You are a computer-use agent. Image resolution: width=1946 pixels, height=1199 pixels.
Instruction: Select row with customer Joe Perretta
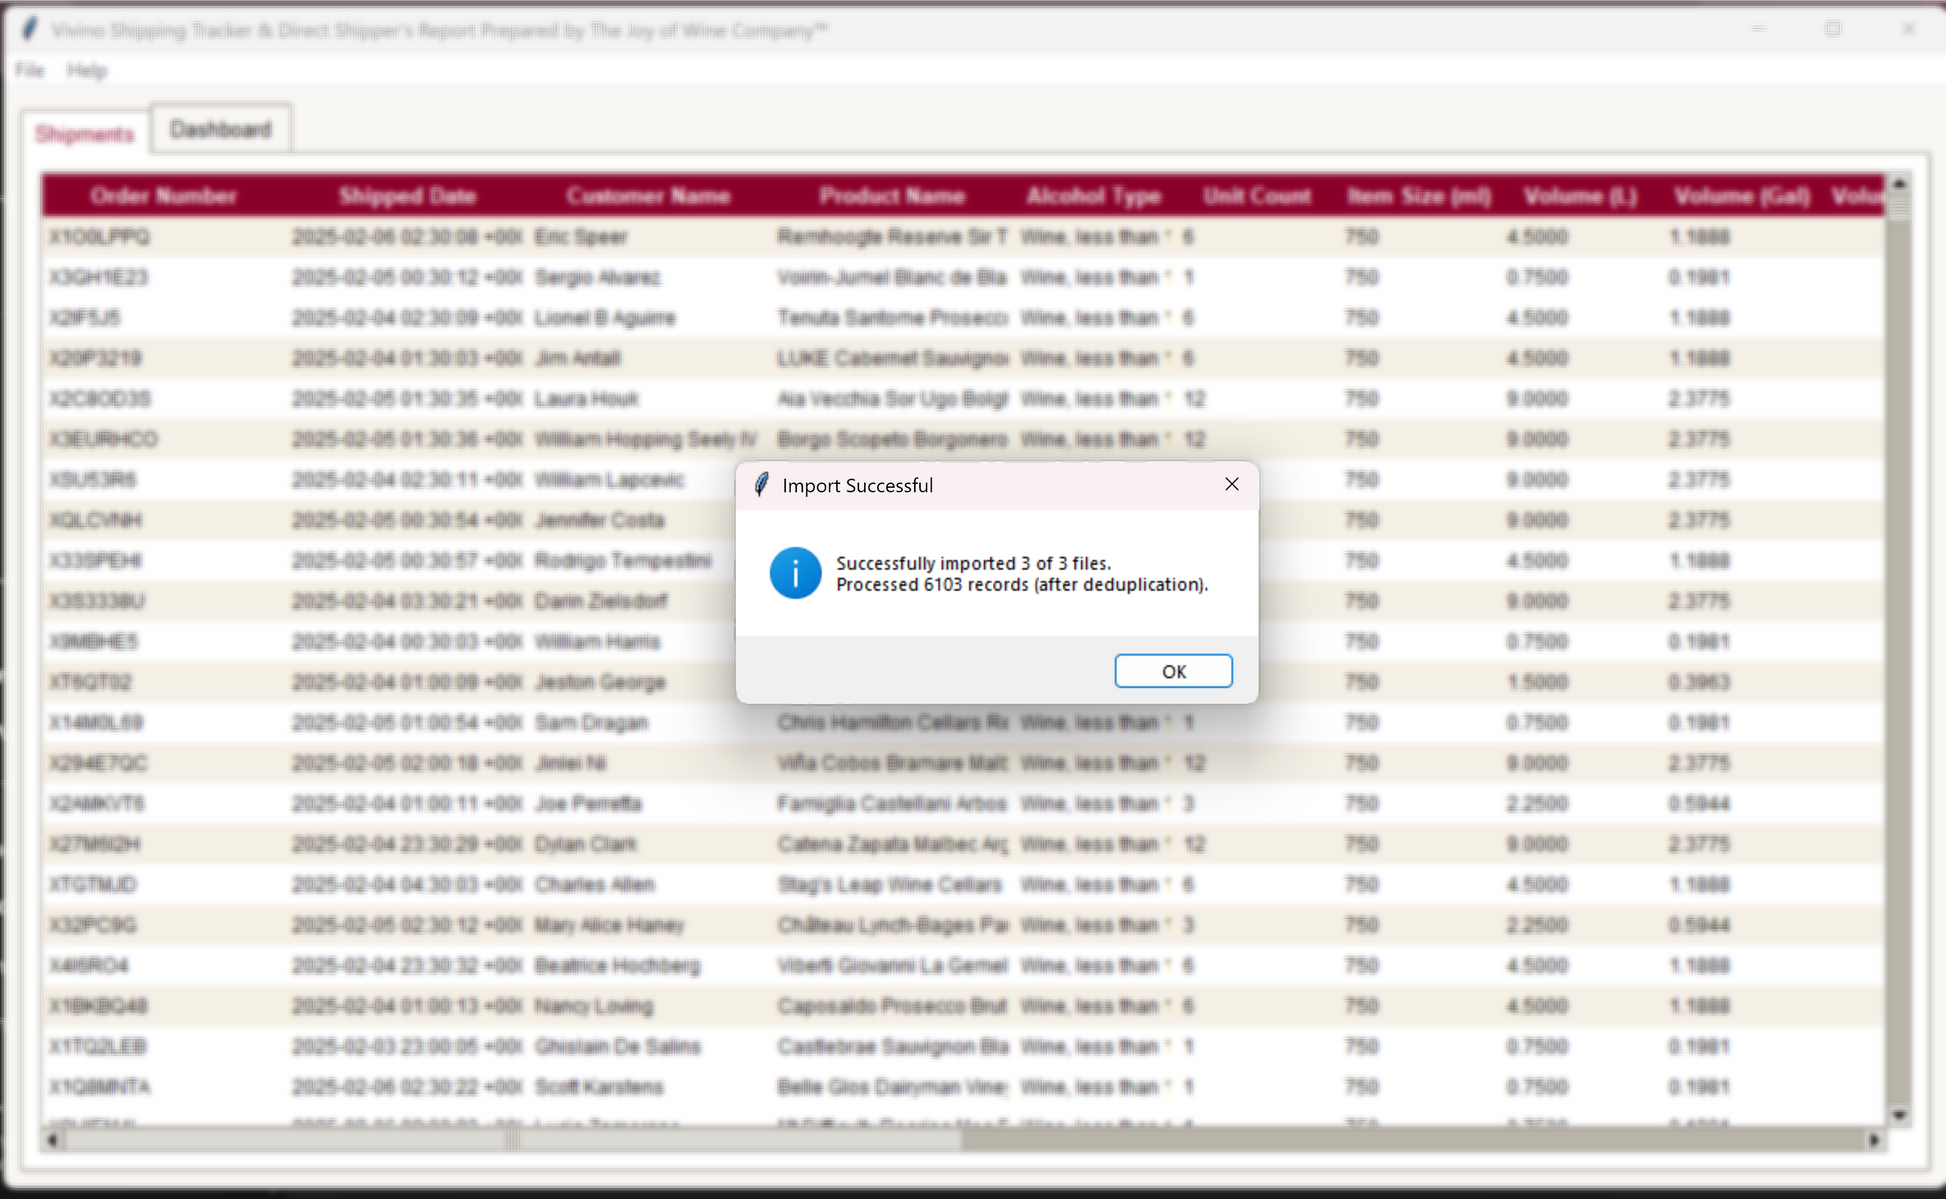963,804
